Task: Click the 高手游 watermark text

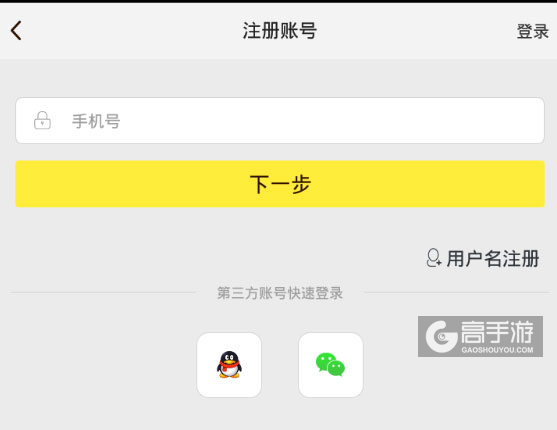Action: click(x=497, y=332)
